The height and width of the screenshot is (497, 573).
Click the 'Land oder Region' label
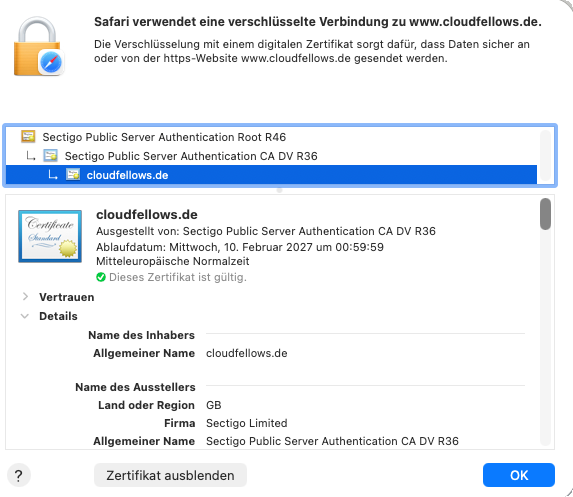point(146,405)
